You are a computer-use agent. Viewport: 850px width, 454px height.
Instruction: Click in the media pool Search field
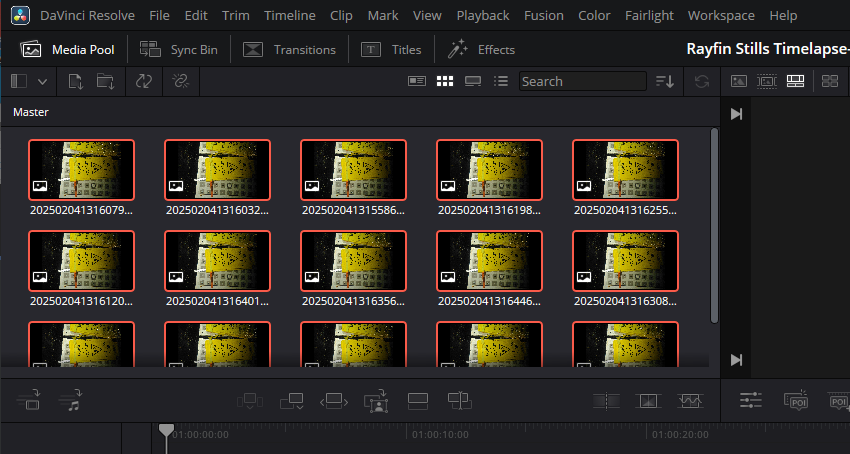coord(580,81)
